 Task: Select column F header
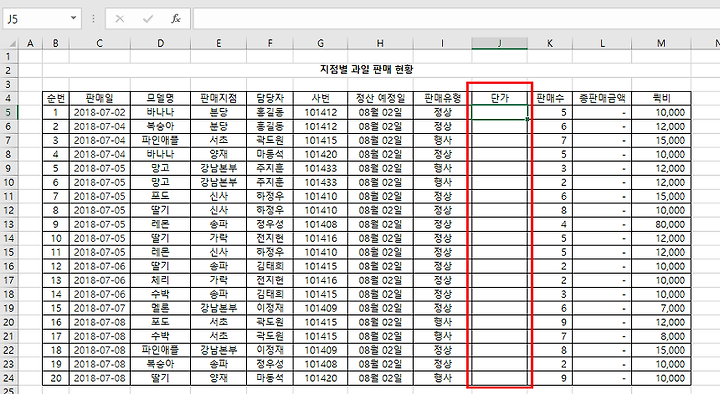[x=270, y=43]
